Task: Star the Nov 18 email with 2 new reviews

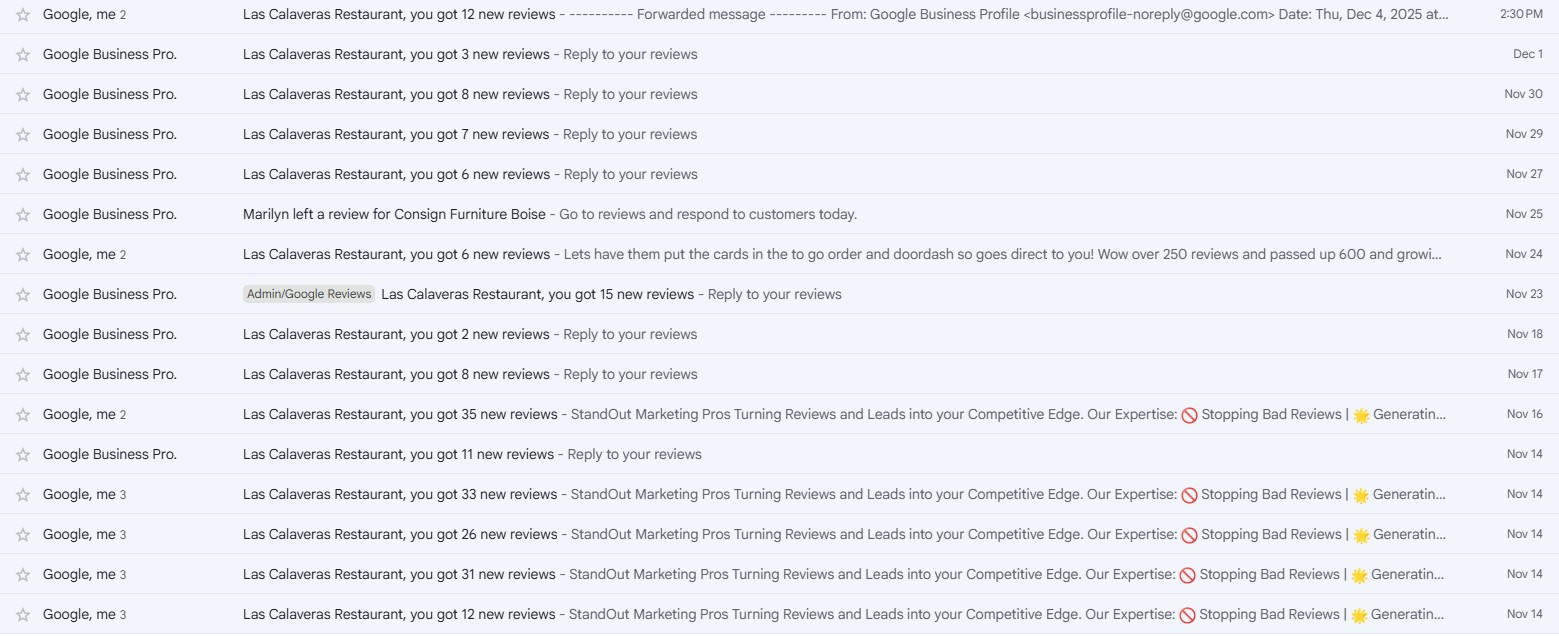Action: (x=23, y=335)
